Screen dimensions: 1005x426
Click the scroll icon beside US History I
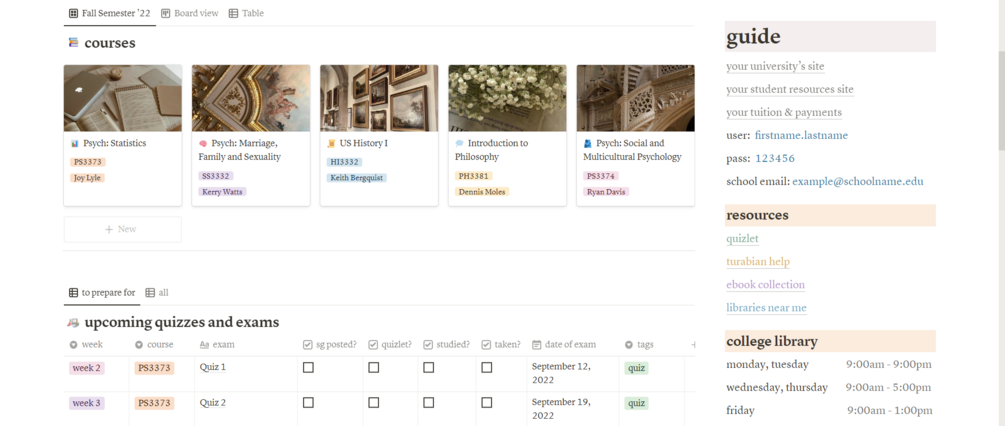tap(331, 144)
